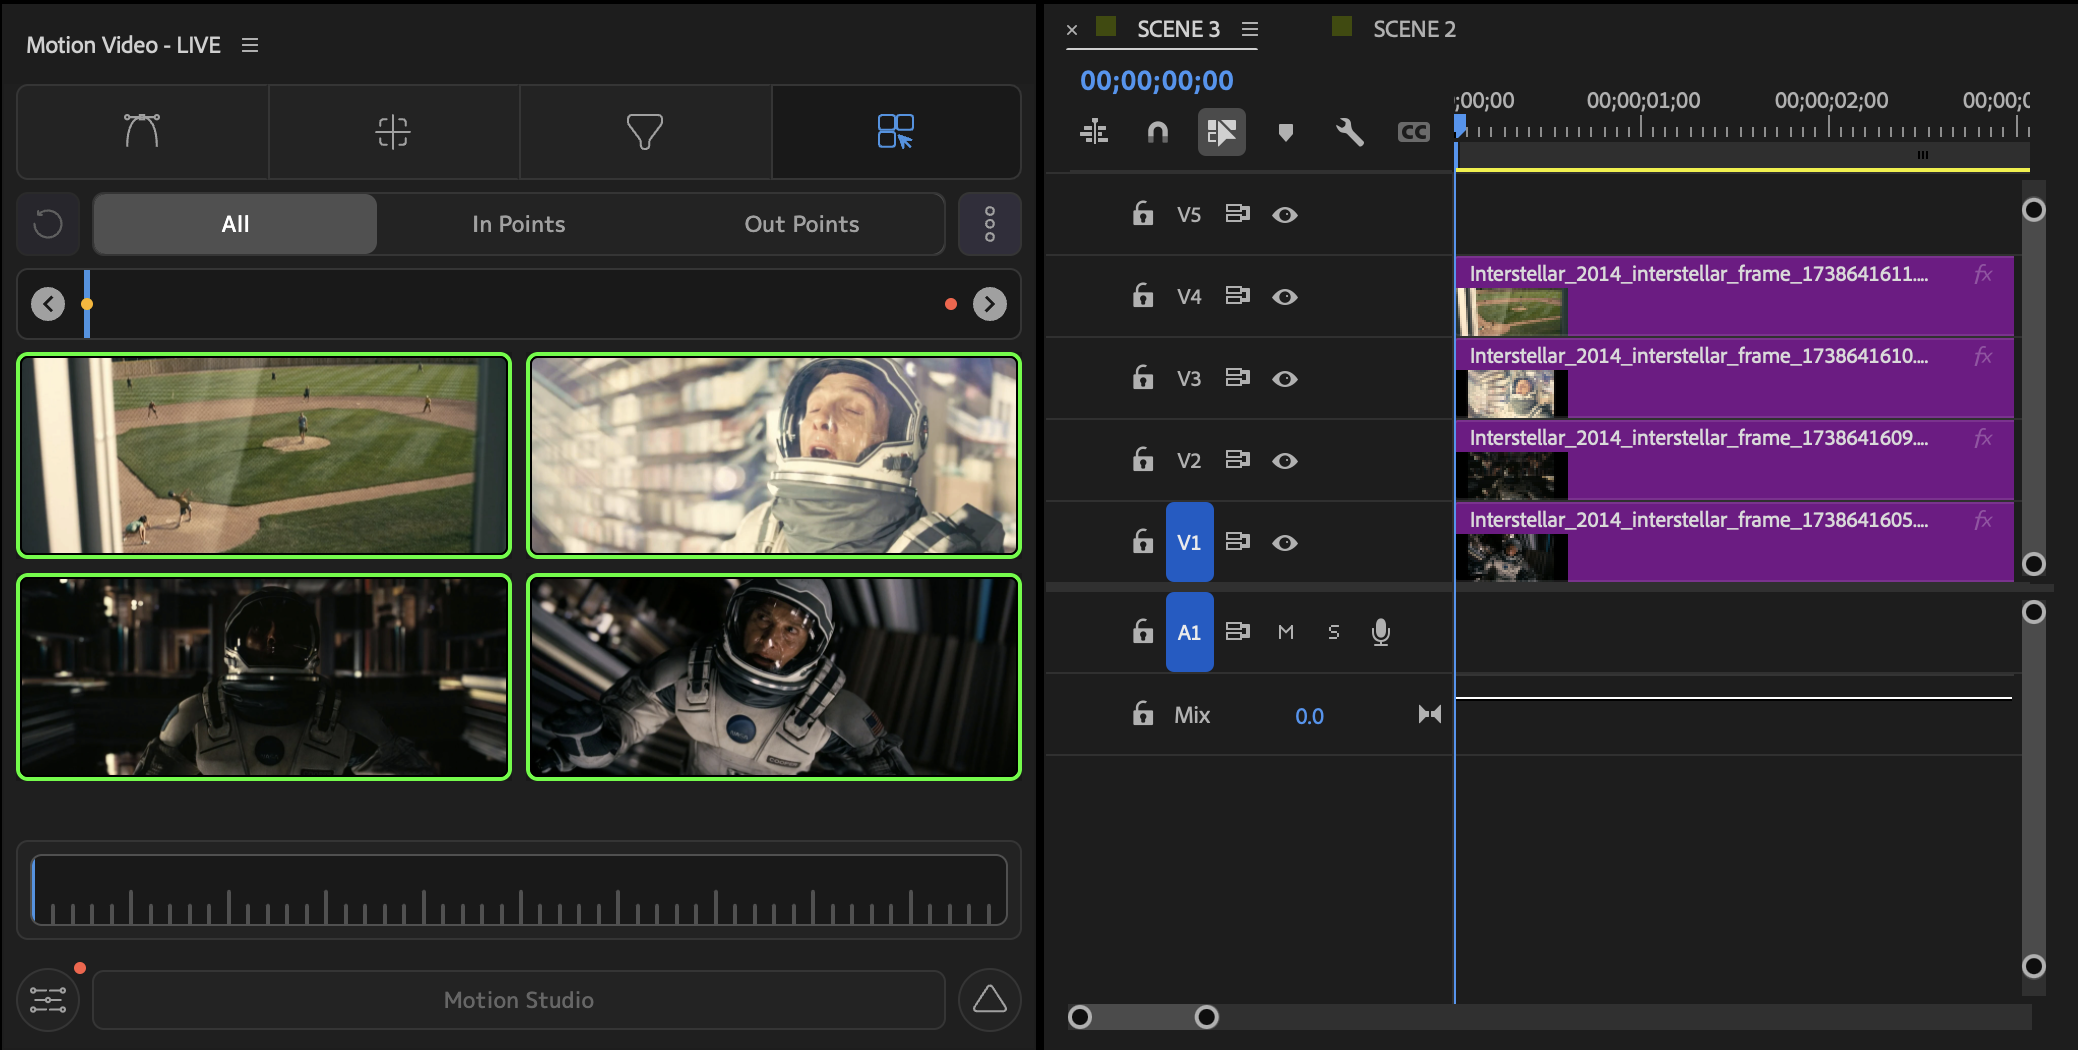2078x1050 pixels.
Task: Click the reset circular arrow button
Action: [x=48, y=224]
